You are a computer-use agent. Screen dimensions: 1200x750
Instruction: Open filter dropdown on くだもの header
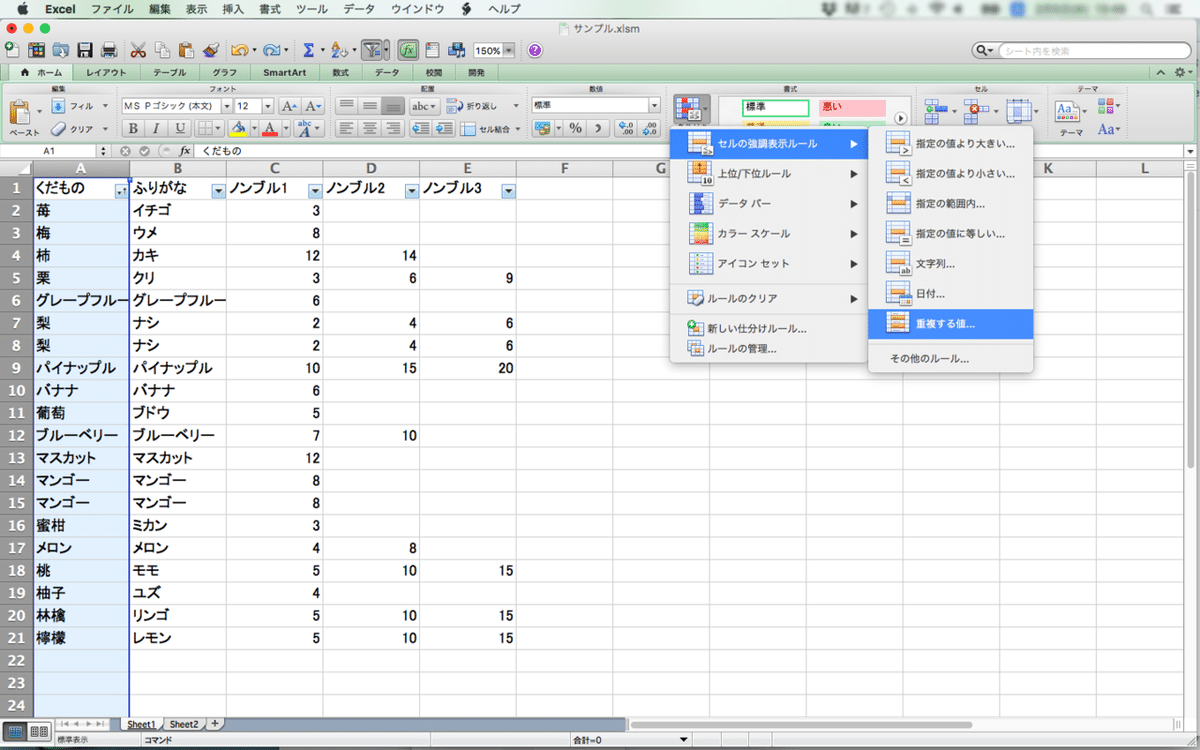(x=121, y=191)
